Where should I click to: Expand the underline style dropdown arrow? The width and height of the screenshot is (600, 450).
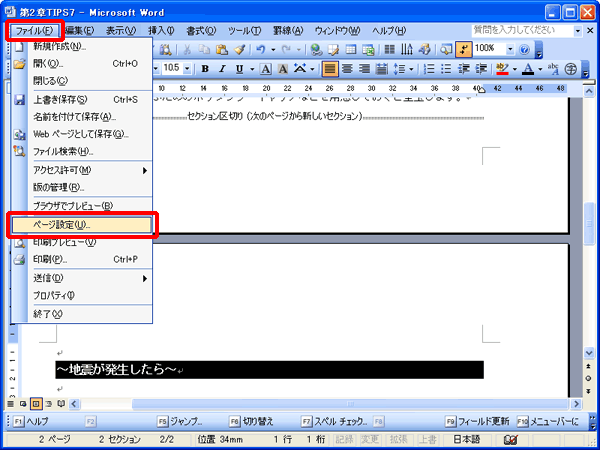click(x=252, y=69)
